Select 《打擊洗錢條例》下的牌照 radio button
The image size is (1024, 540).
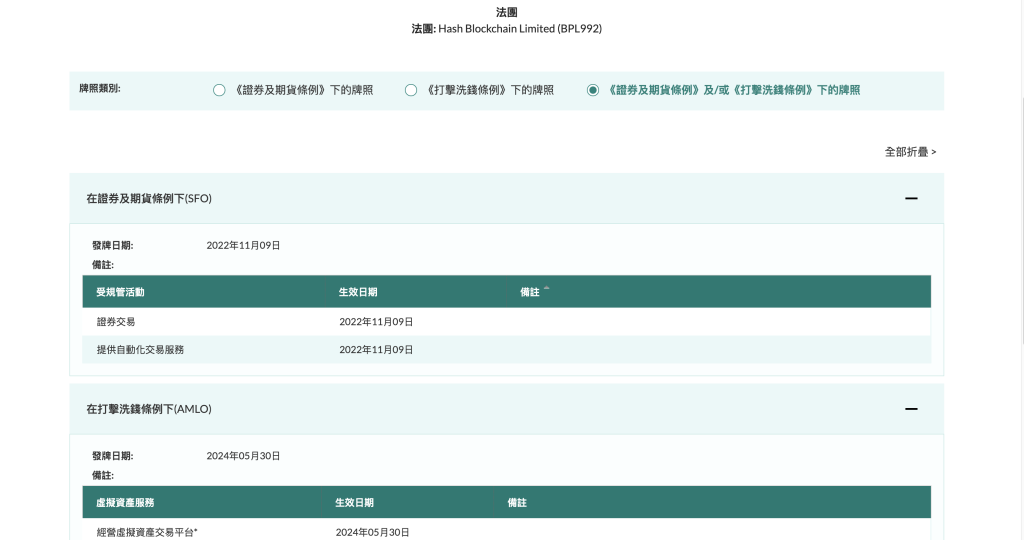click(411, 90)
